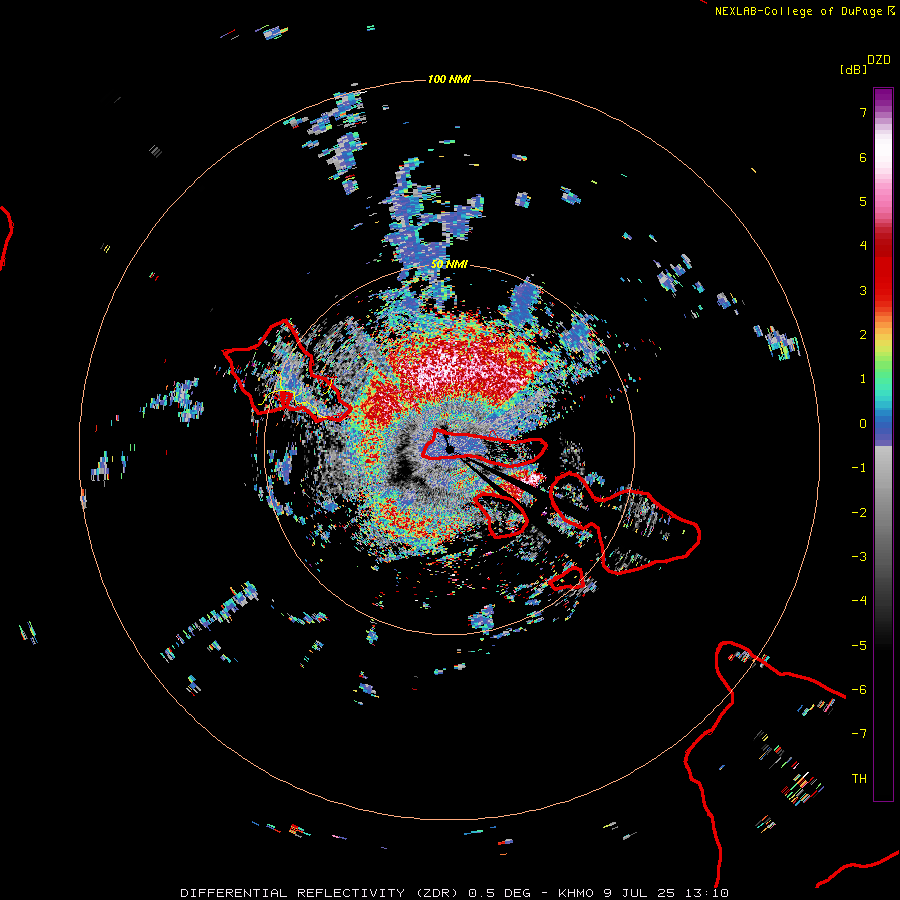Click the -6 value on legend
Image resolution: width=900 pixels, height=900 pixels.
[859, 690]
